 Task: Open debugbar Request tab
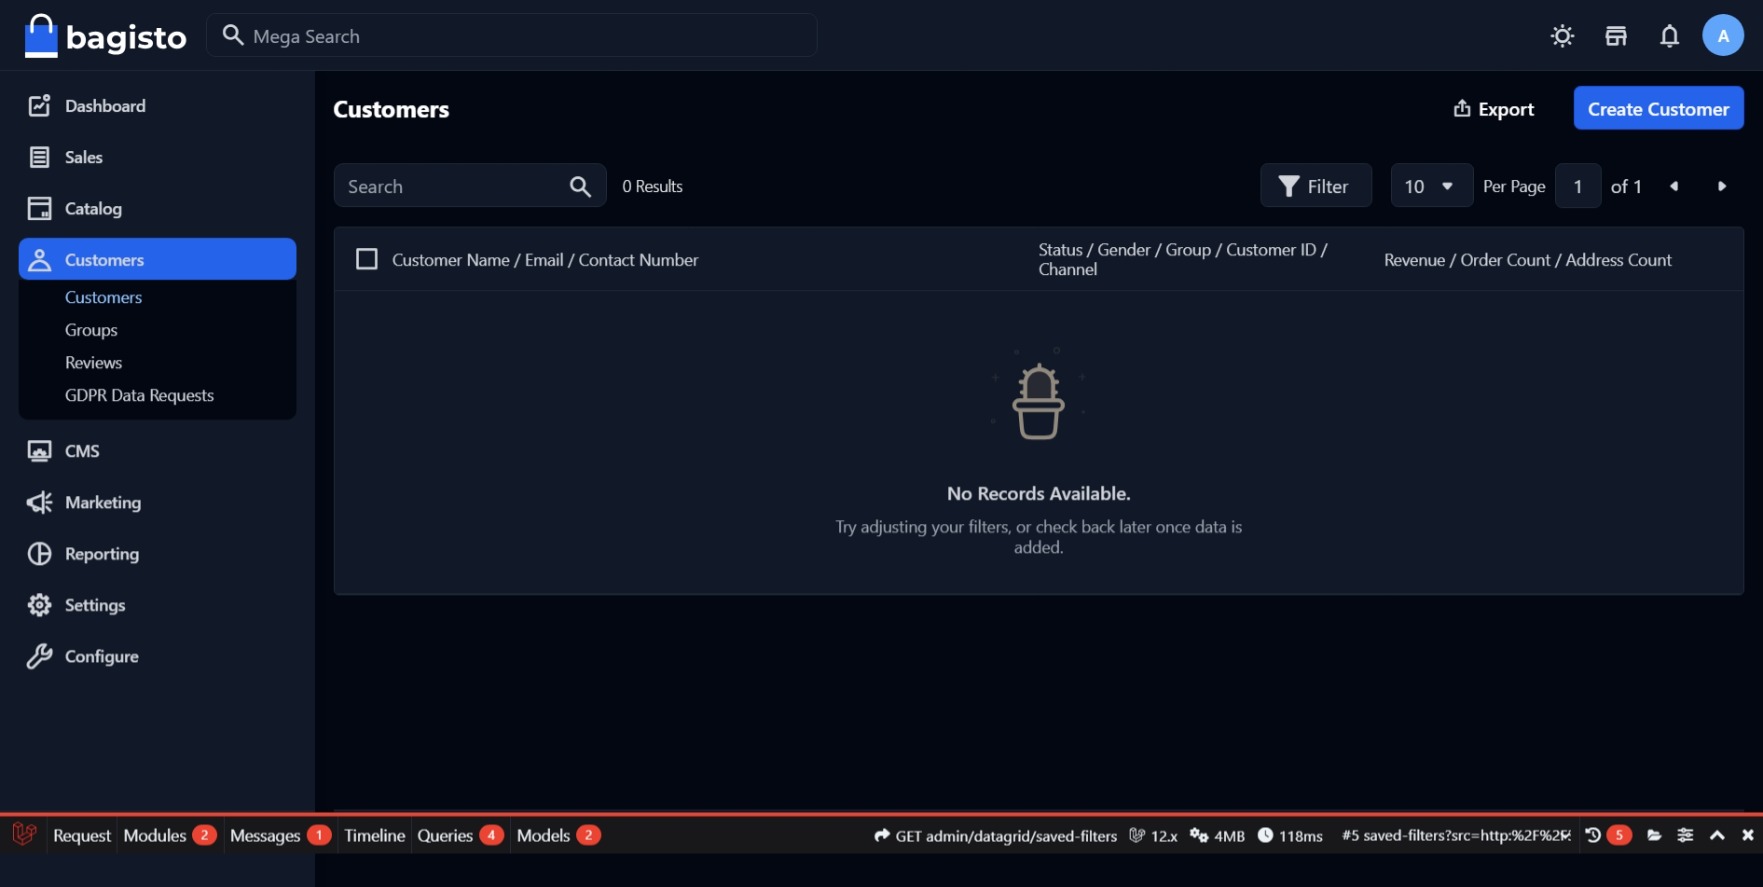pyautogui.click(x=82, y=835)
